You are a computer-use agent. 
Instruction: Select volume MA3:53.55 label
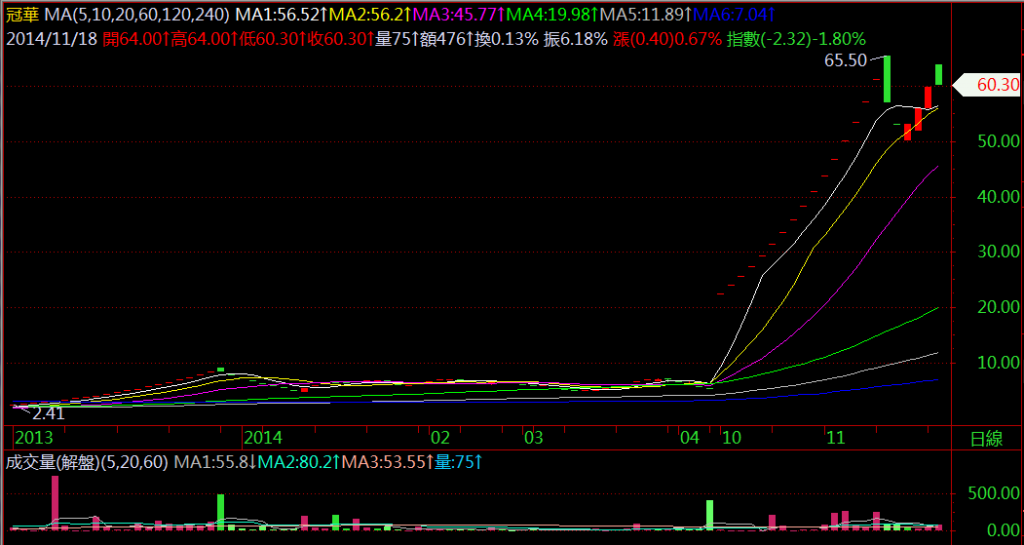click(388, 463)
